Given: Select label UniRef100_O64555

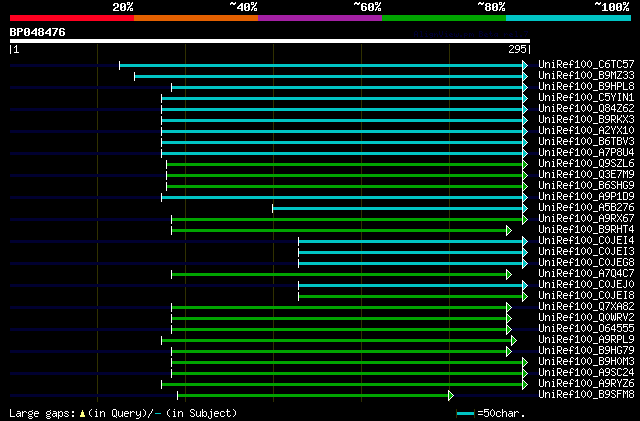Looking at the screenshot, I should (586, 329).
